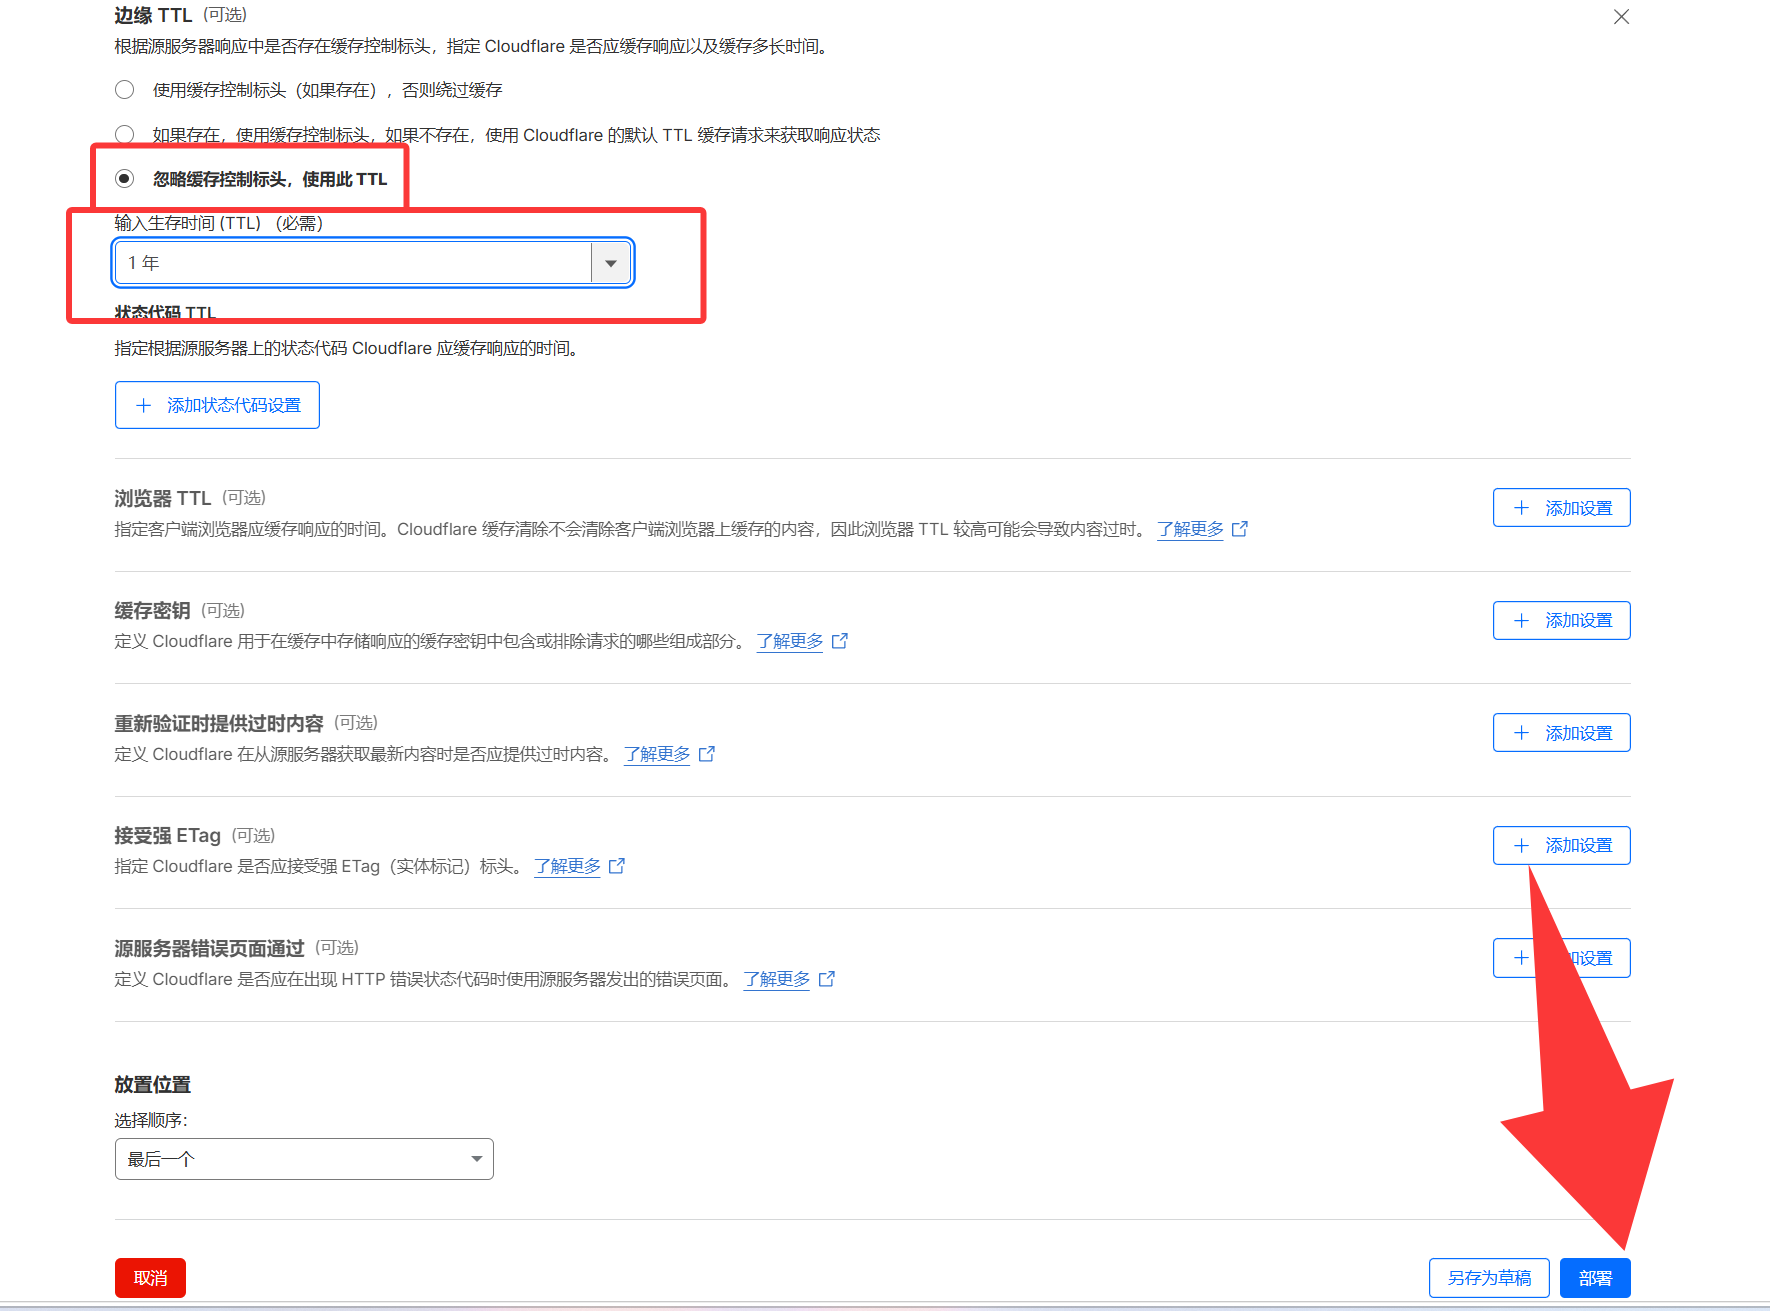1770x1311 pixels.
Task: Select '使用缓存控制标头（如果存在），否则绕过缓存' radio option
Action: pos(125,90)
